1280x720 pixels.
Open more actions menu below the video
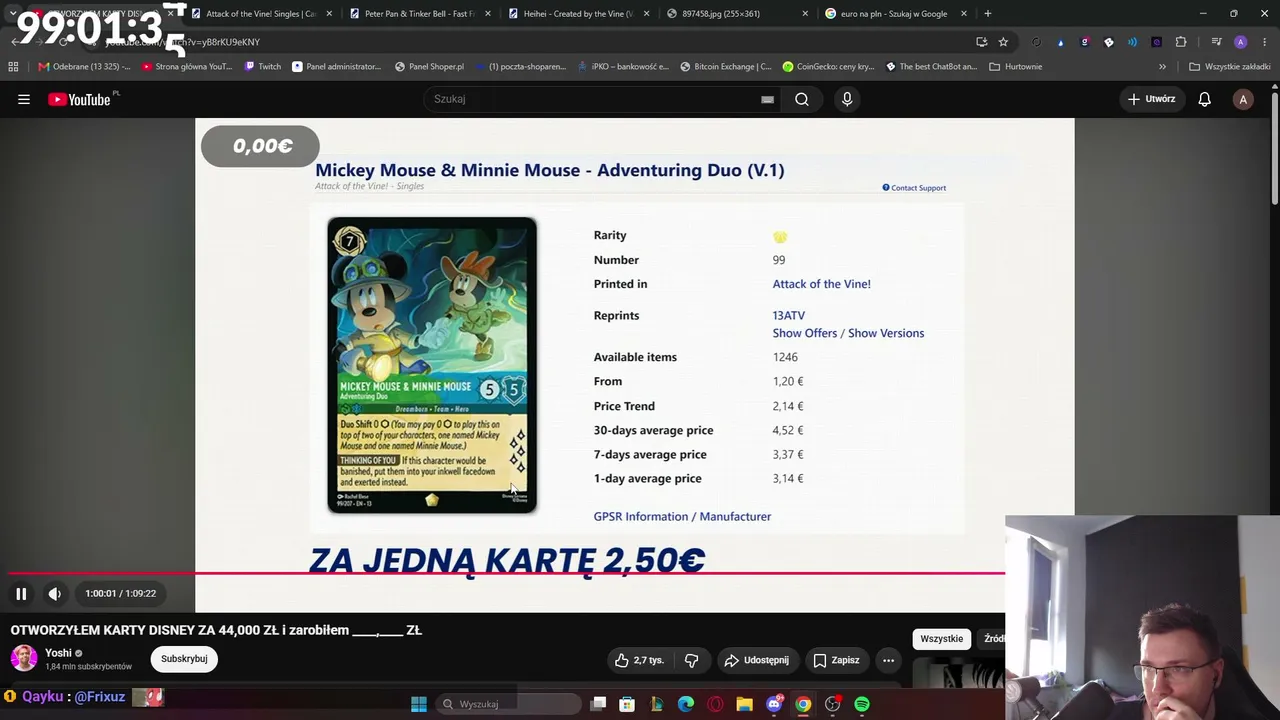click(888, 660)
